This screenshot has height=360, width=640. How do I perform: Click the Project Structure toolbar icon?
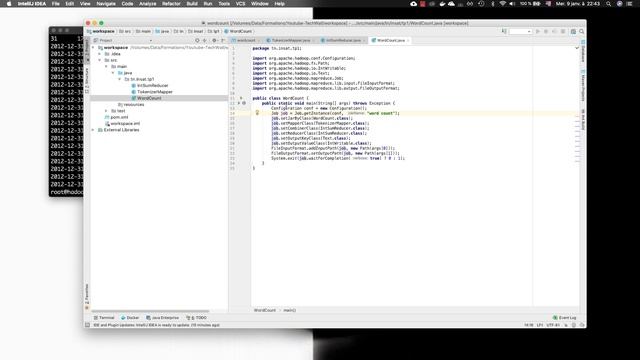pos(573,31)
